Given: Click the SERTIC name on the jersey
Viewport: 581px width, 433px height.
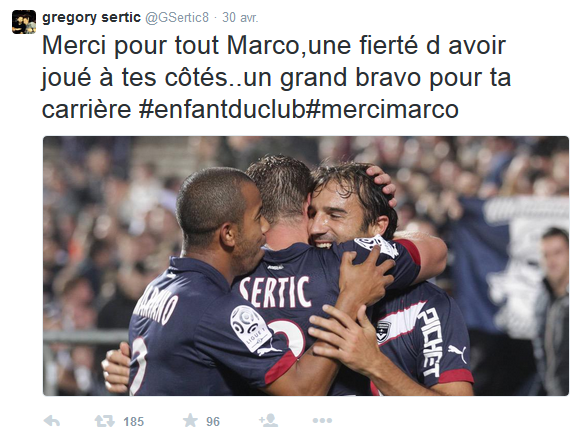Looking at the screenshot, I should [x=275, y=293].
